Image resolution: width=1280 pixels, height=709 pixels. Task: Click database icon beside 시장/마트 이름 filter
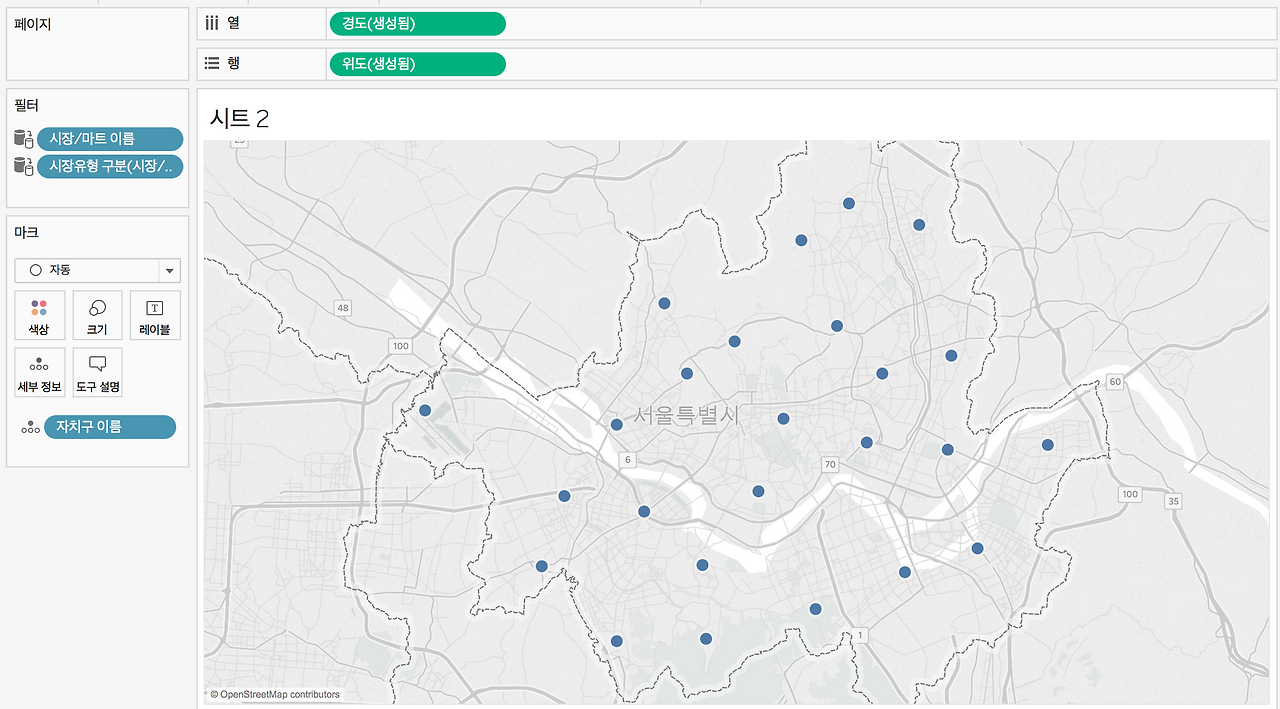click(24, 139)
